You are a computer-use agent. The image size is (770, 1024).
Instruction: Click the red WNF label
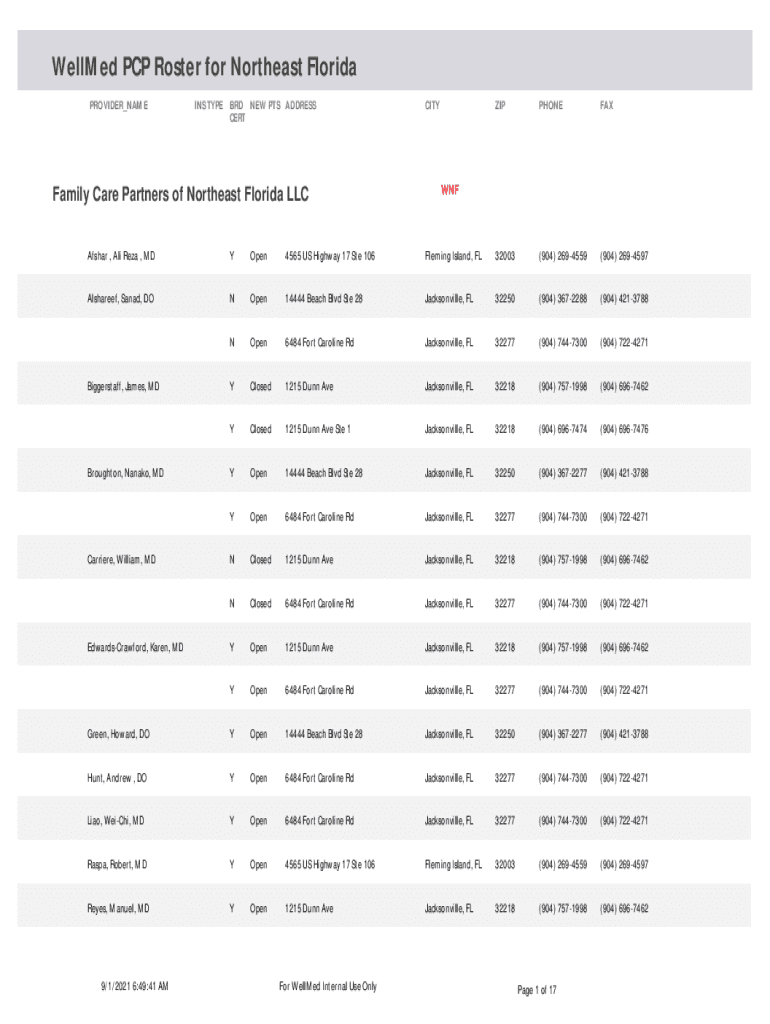pos(450,190)
